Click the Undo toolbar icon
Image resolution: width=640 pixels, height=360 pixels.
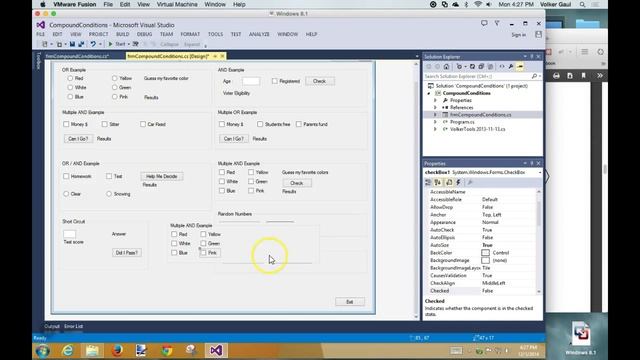pos(93,44)
